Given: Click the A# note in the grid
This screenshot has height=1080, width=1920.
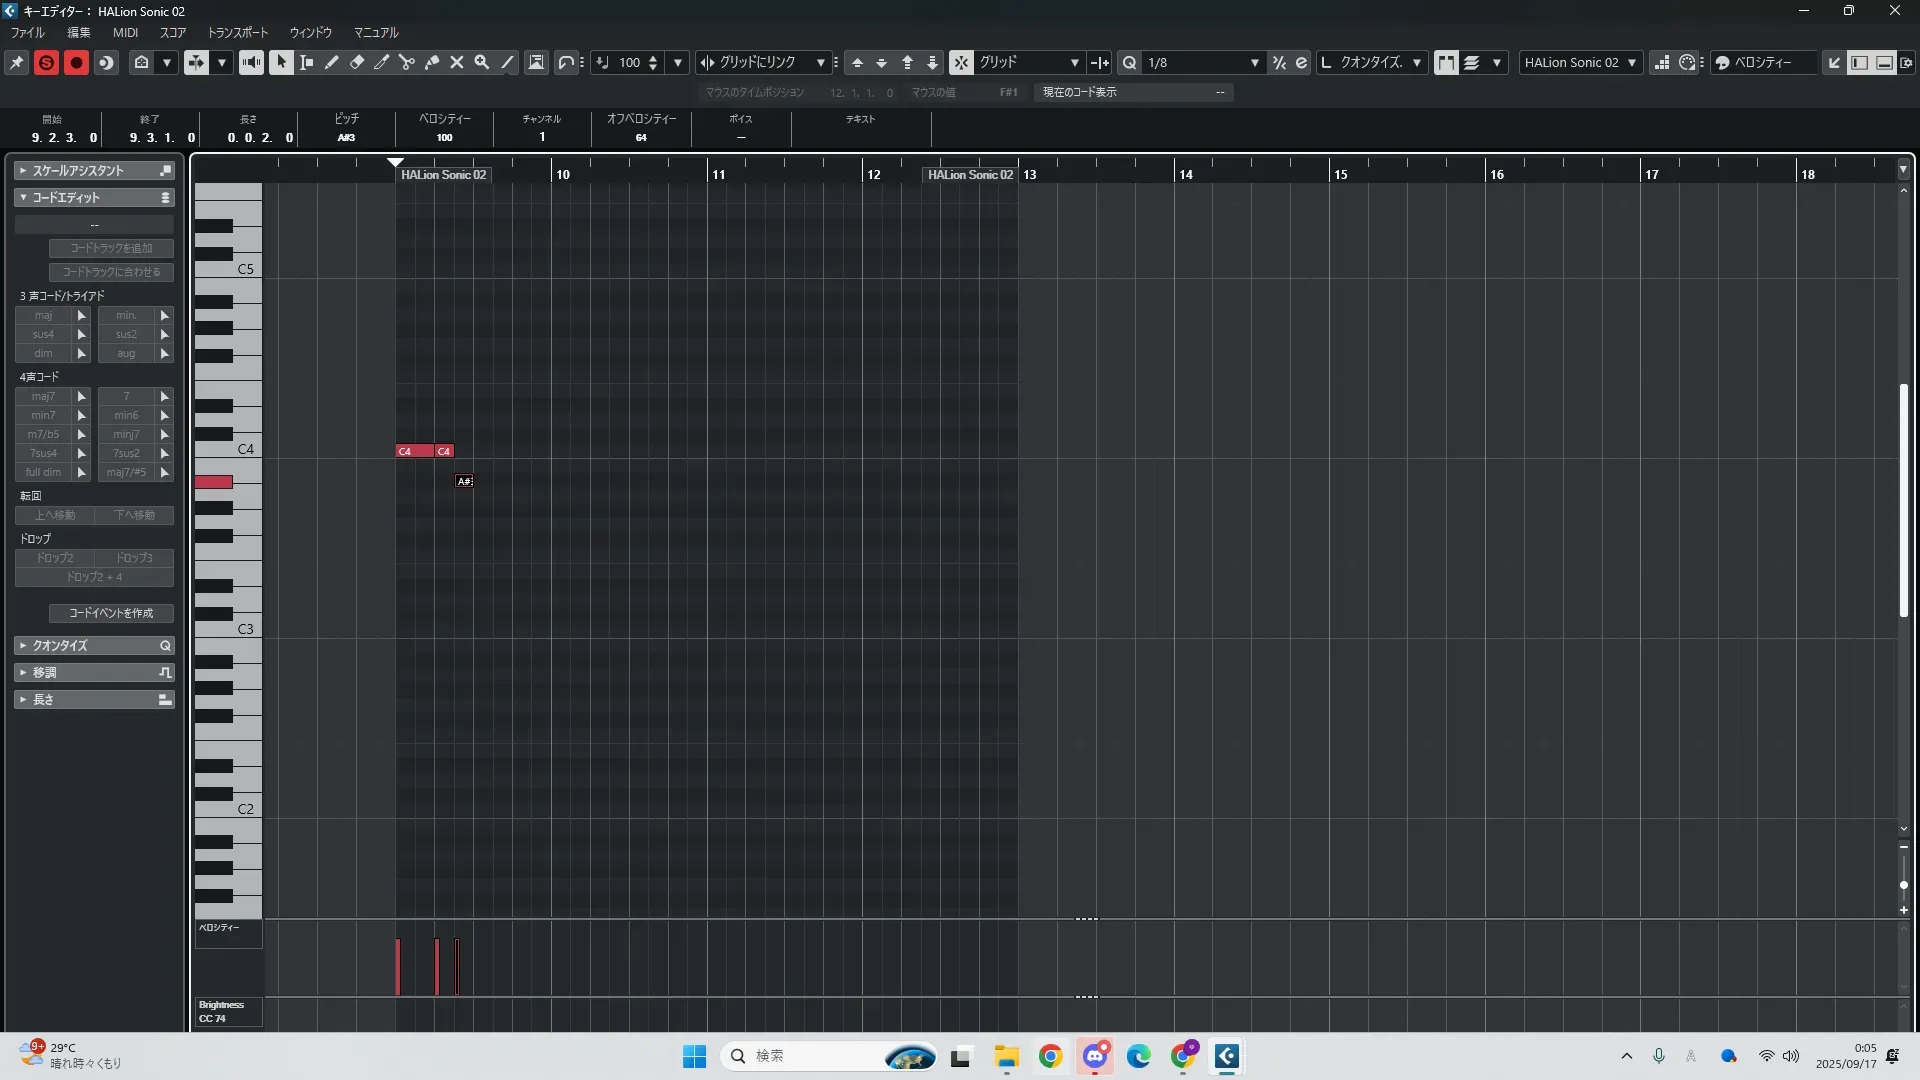Looking at the screenshot, I should coord(464,481).
